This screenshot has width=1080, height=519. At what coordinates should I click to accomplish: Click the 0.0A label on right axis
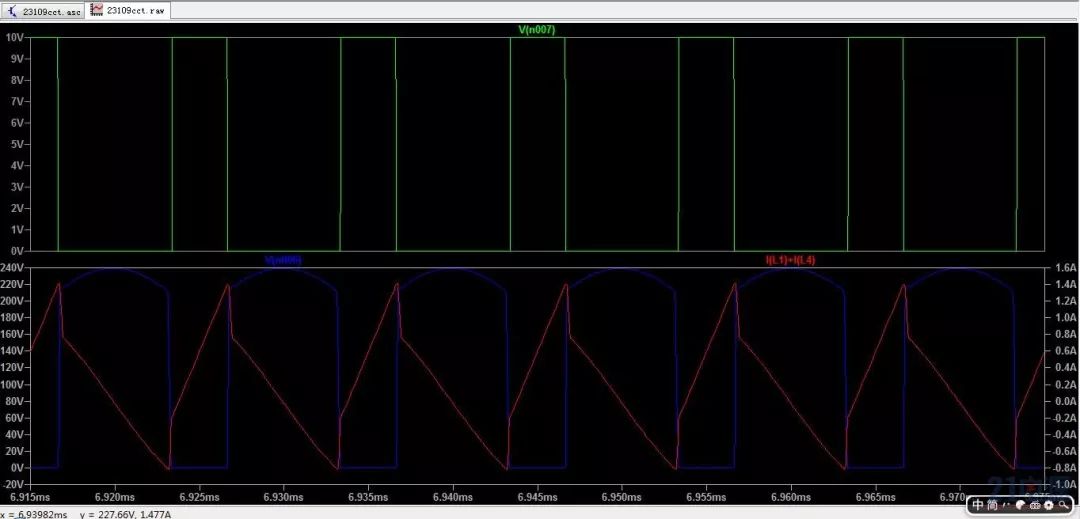(1064, 401)
